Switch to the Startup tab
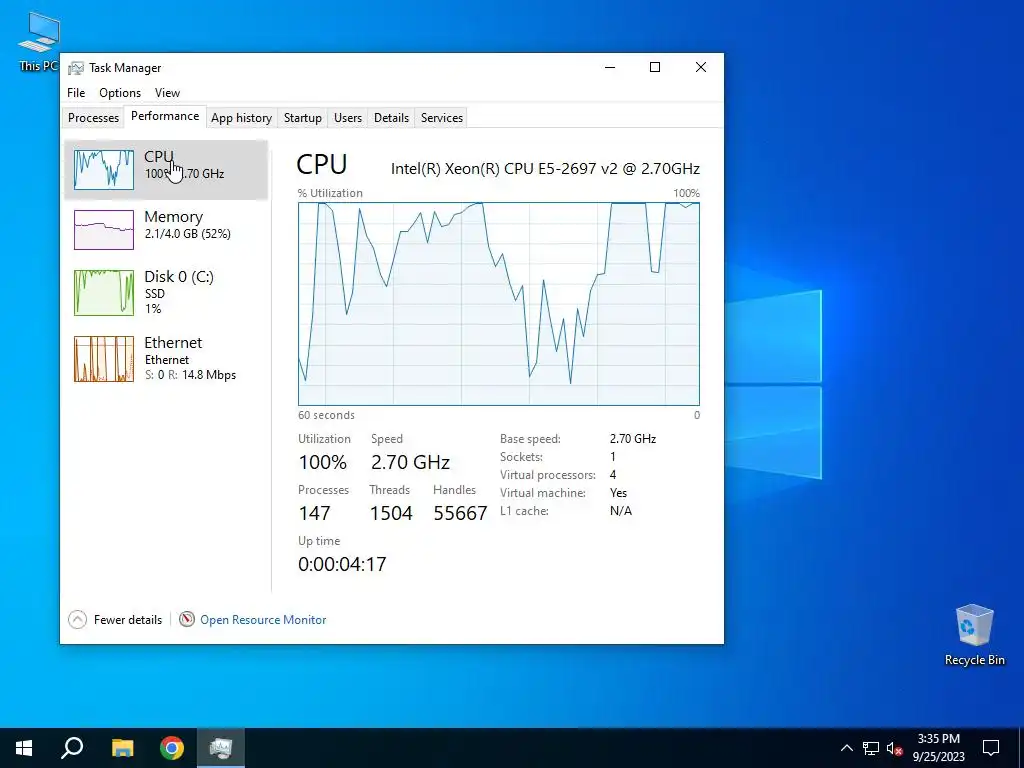The height and width of the screenshot is (768, 1024). point(302,118)
